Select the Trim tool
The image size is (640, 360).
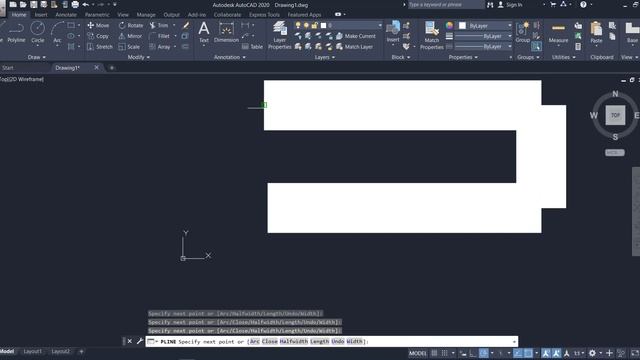pyautogui.click(x=159, y=25)
